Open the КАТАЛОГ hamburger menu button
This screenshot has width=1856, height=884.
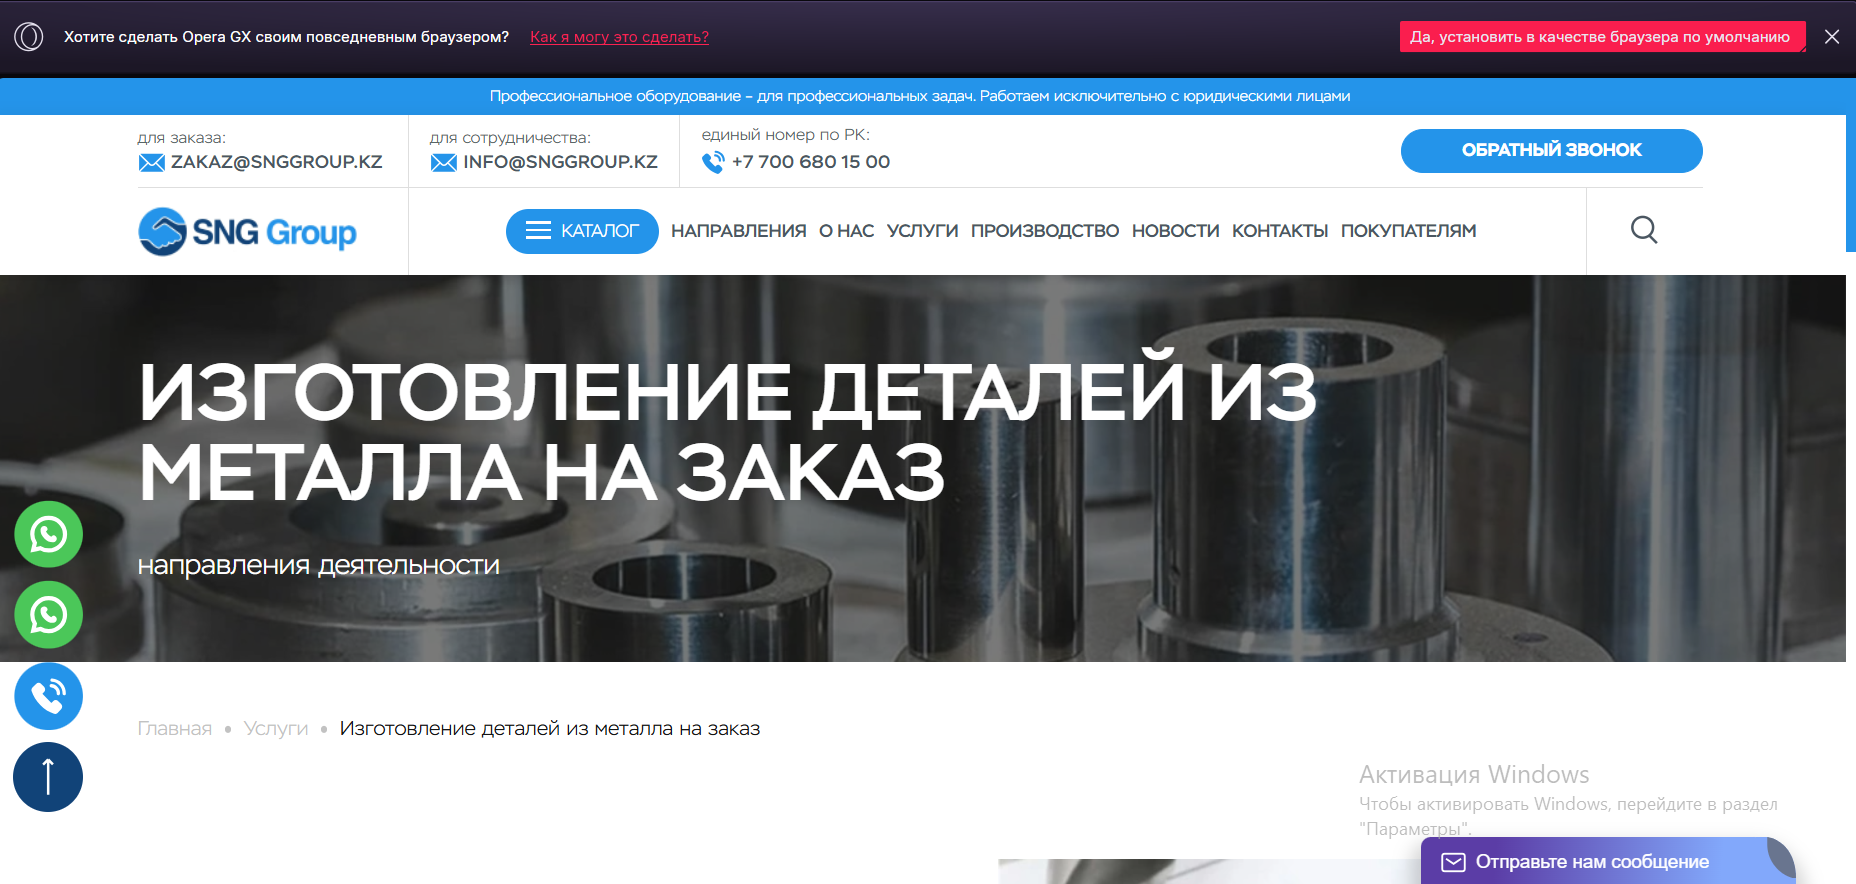[x=582, y=231]
